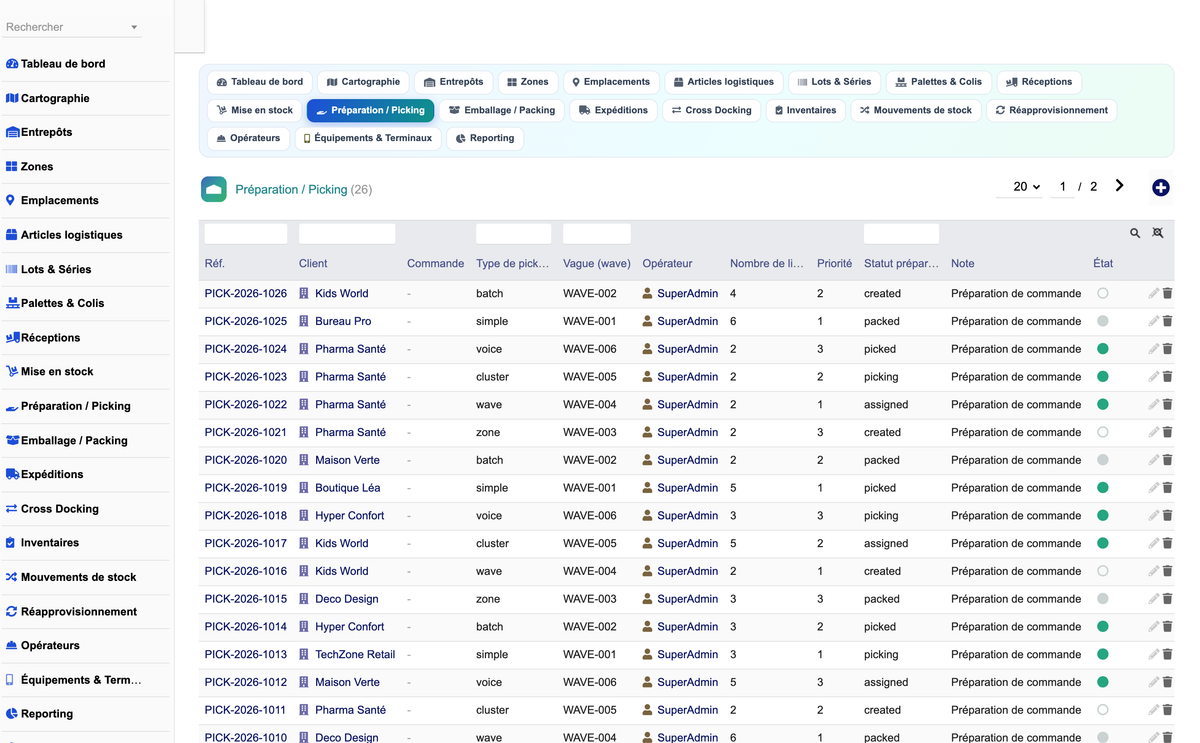Sort by the Opérateur column header
The image size is (1200, 743).
[x=667, y=264]
